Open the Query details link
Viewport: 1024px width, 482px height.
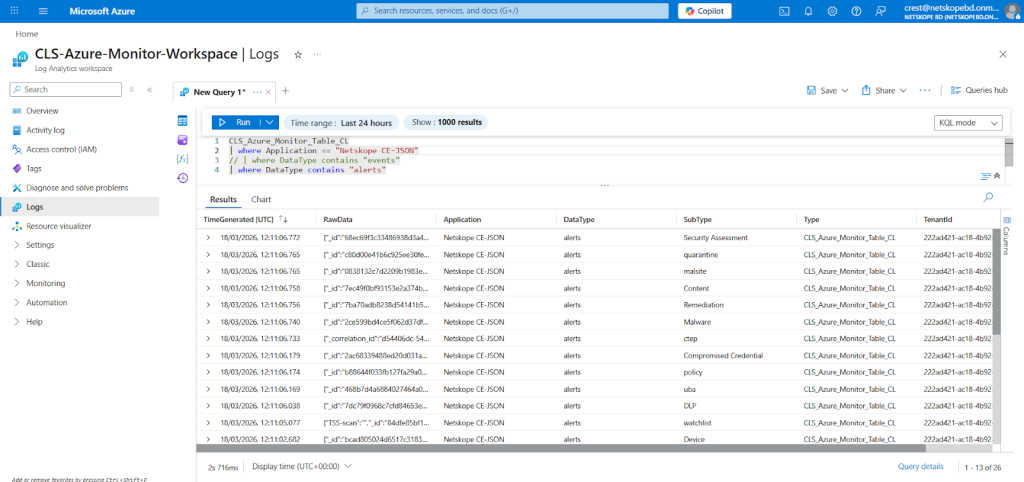pyautogui.click(x=920, y=466)
